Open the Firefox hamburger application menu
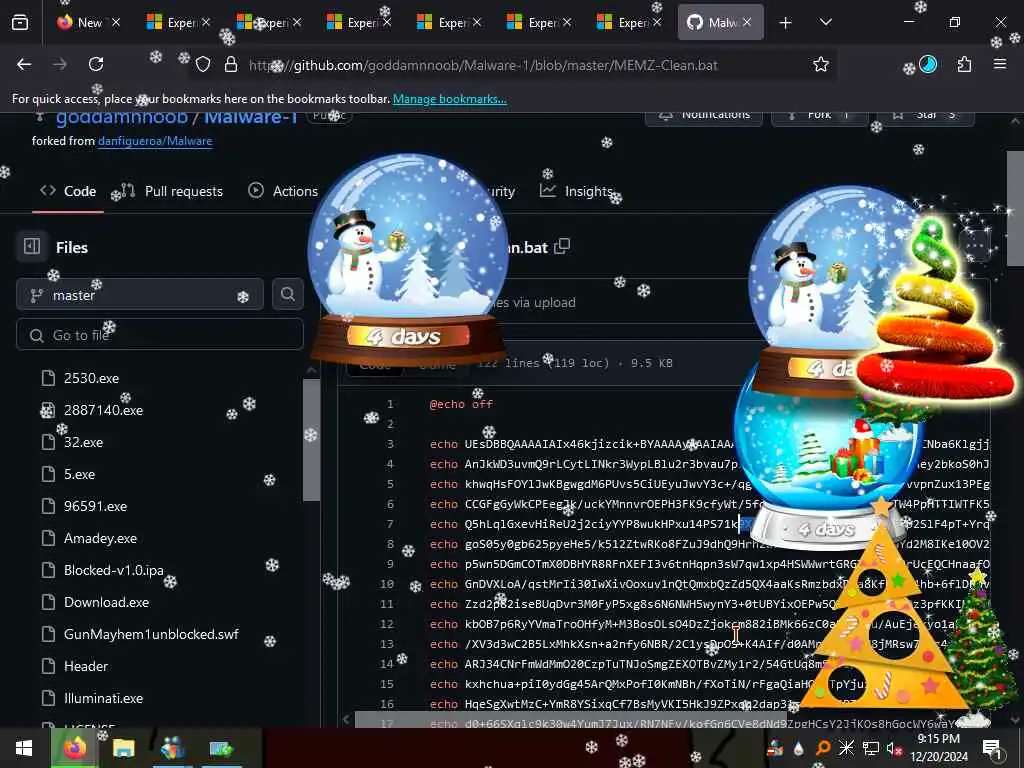1024x768 pixels. 1000,64
